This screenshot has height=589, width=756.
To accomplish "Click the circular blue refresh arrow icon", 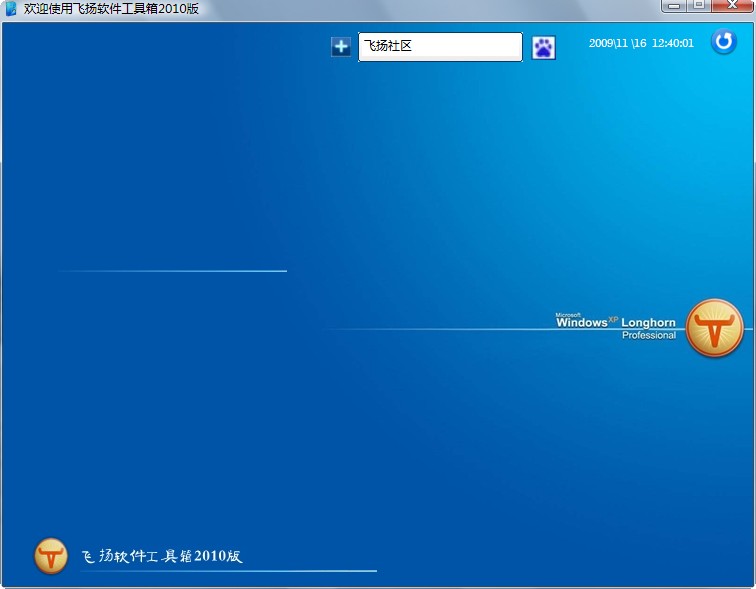I will click(724, 41).
